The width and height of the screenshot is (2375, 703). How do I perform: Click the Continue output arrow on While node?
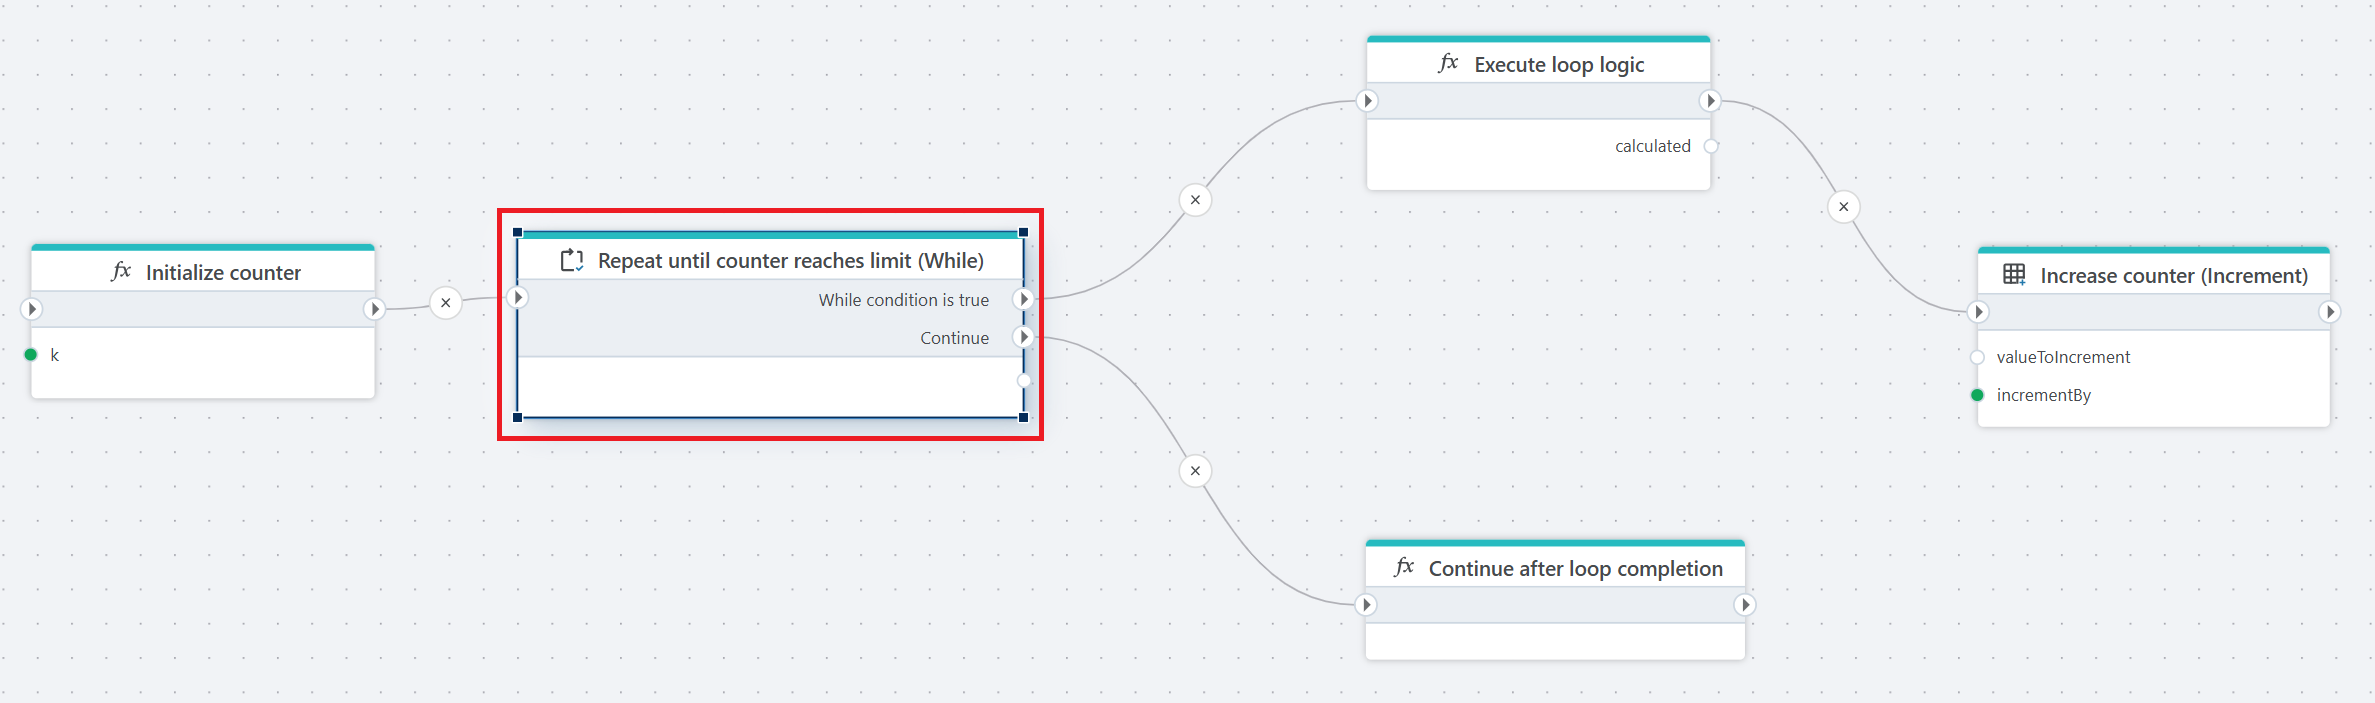click(1023, 337)
